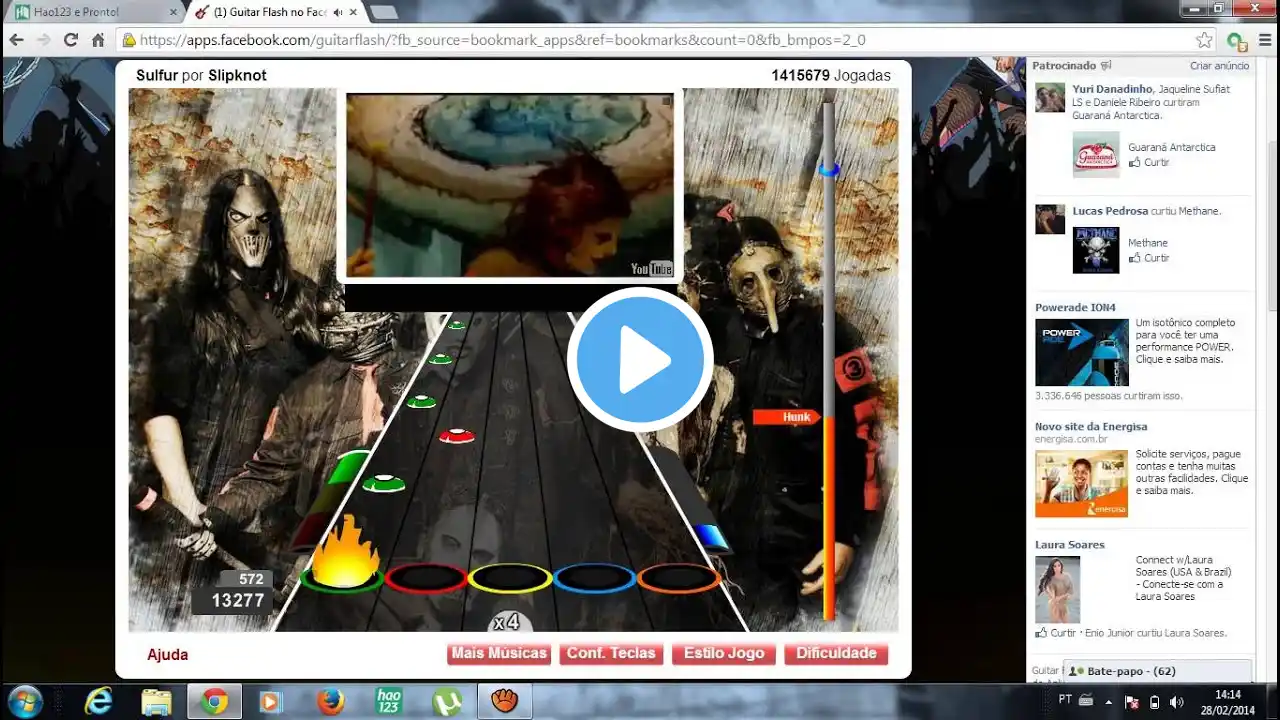Mute the tab audio speaker icon
The width and height of the screenshot is (1280, 720).
click(x=338, y=12)
